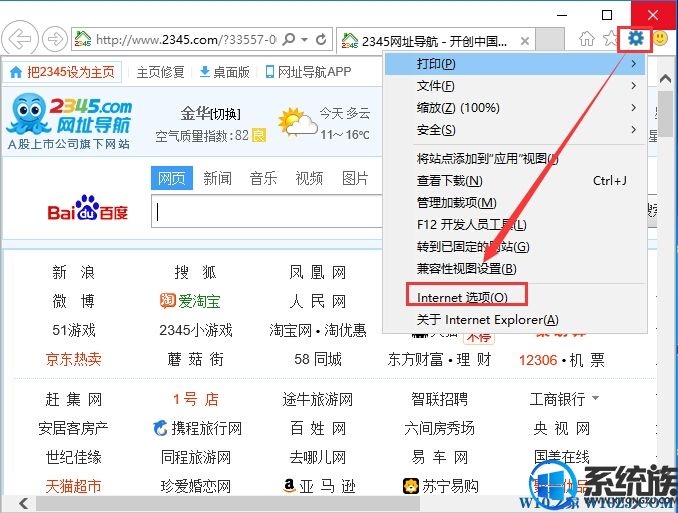678x513 pixels.
Task: Click the smiley feedback icon
Action: 660,39
